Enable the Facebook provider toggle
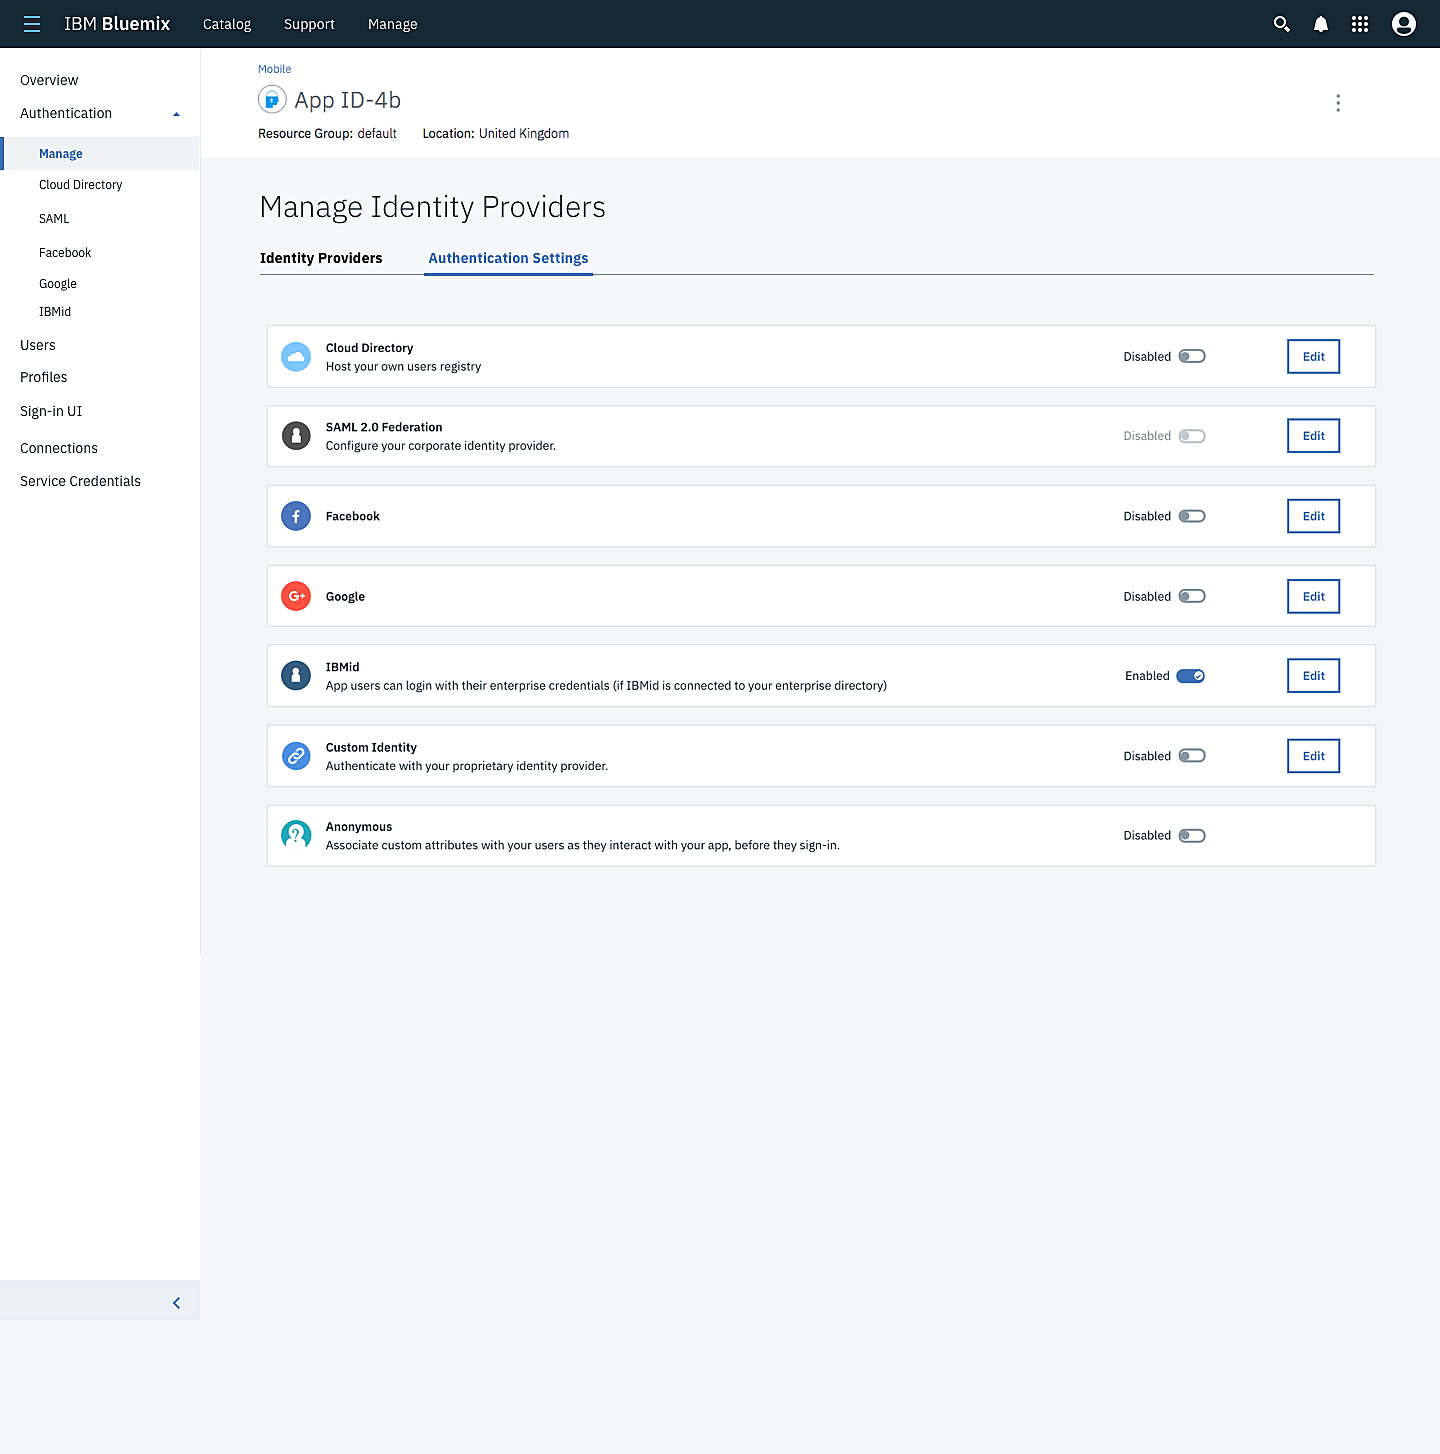1440x1454 pixels. click(1192, 516)
